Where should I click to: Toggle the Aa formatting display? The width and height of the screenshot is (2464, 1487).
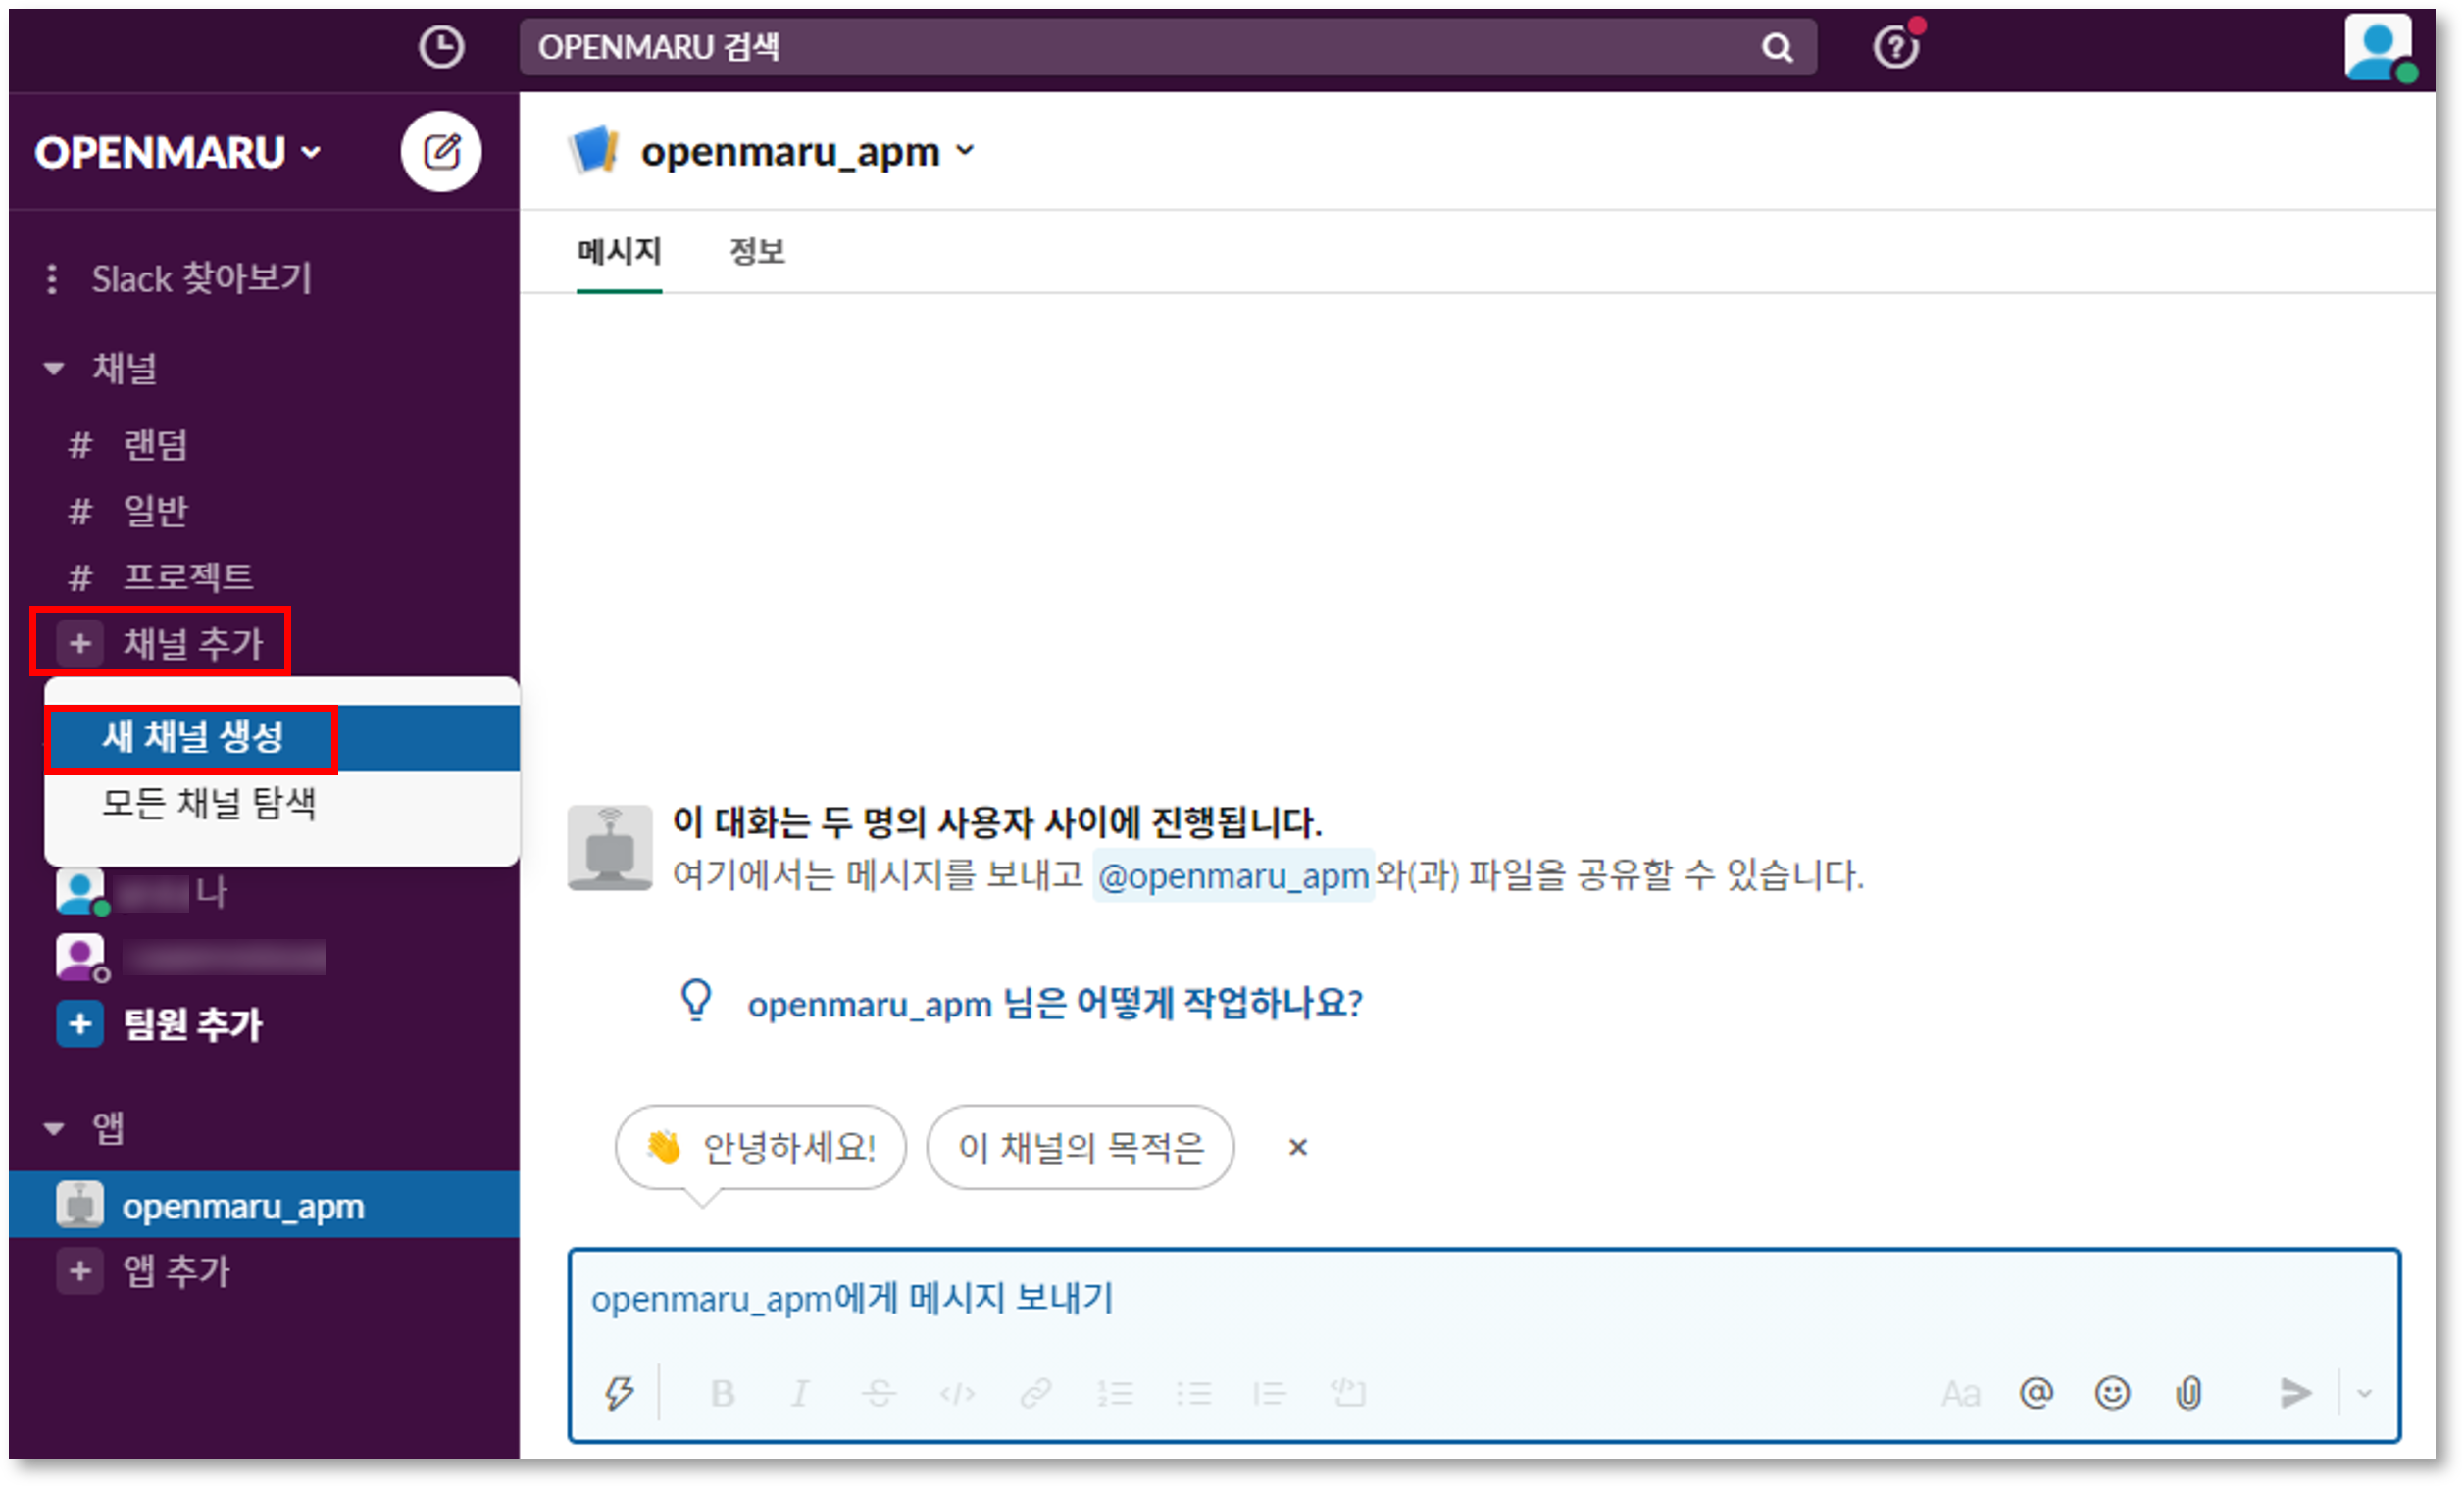point(1960,1392)
